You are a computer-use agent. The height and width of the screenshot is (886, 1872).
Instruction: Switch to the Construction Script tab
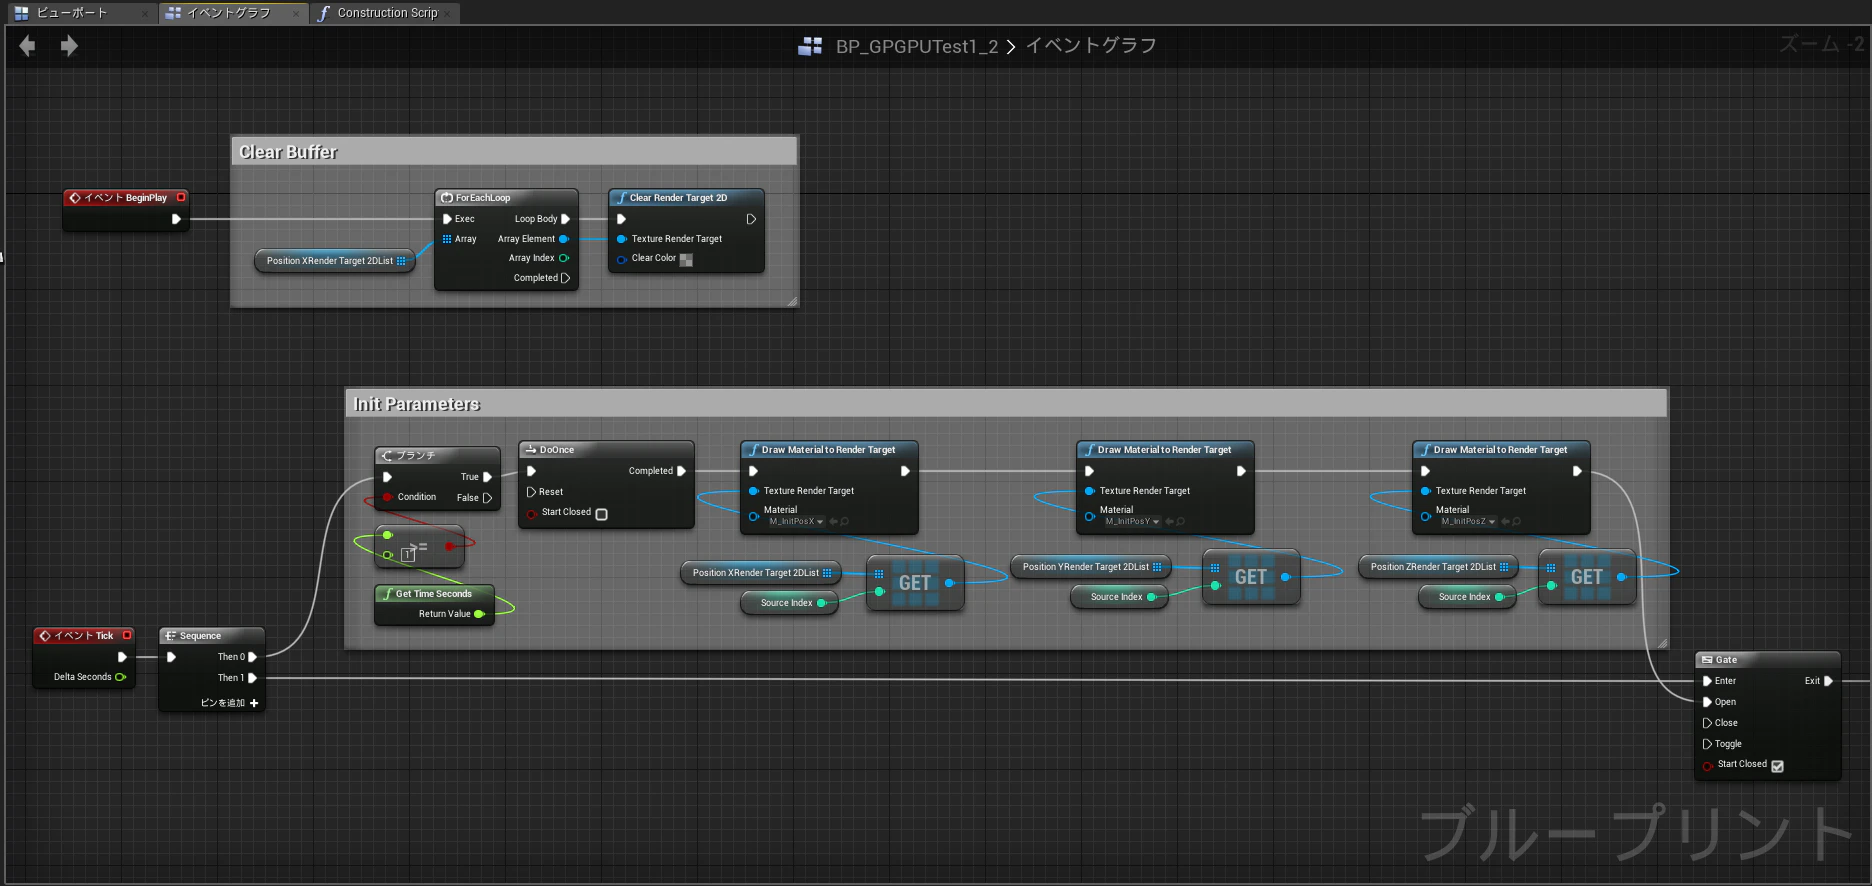pos(384,13)
